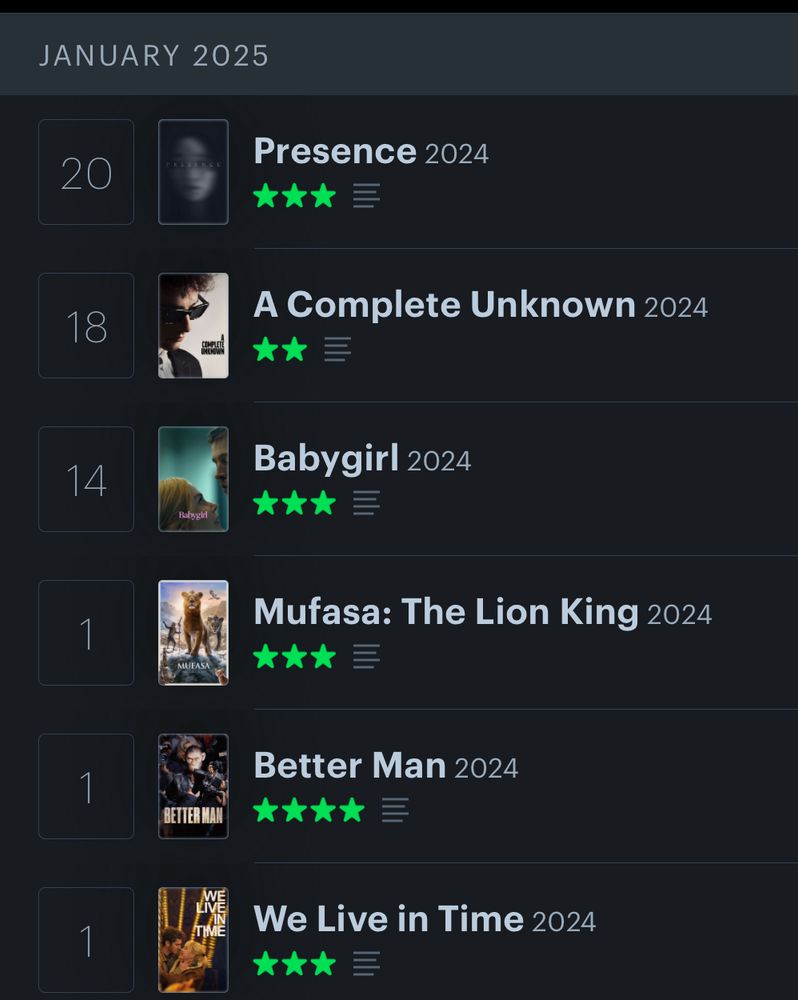This screenshot has width=798, height=1000.
Task: Click the We Live in Time poster
Action: coord(193,939)
